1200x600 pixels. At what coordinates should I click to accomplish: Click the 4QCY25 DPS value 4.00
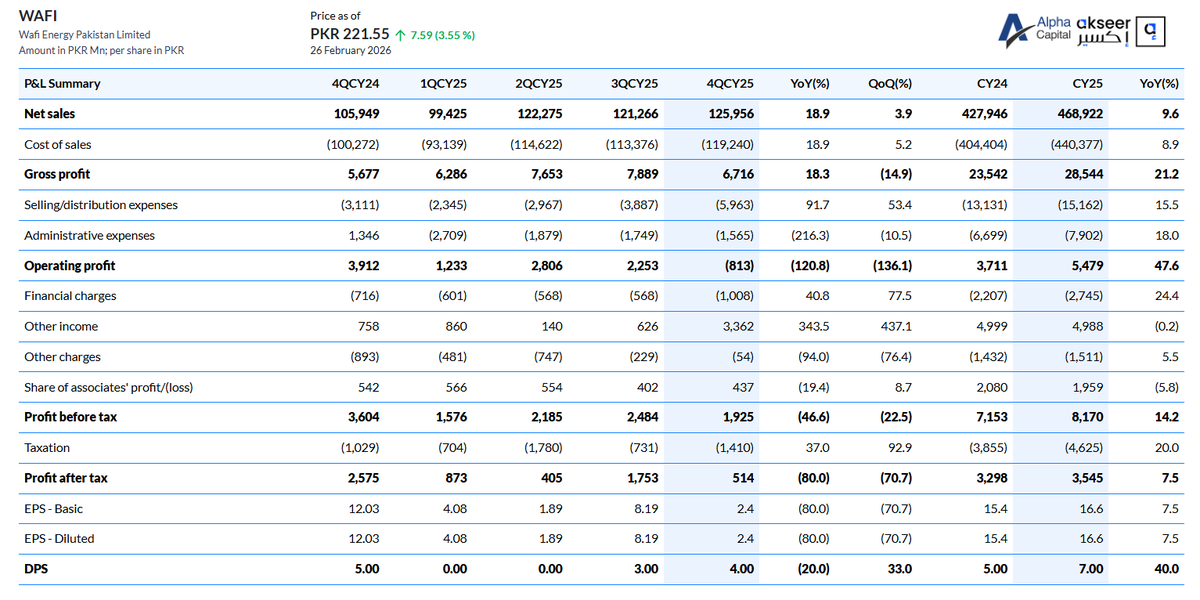point(742,569)
